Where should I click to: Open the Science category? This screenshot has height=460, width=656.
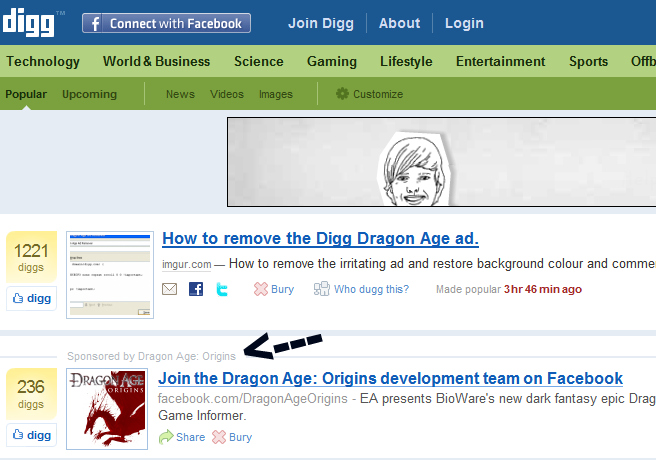pyautogui.click(x=259, y=61)
